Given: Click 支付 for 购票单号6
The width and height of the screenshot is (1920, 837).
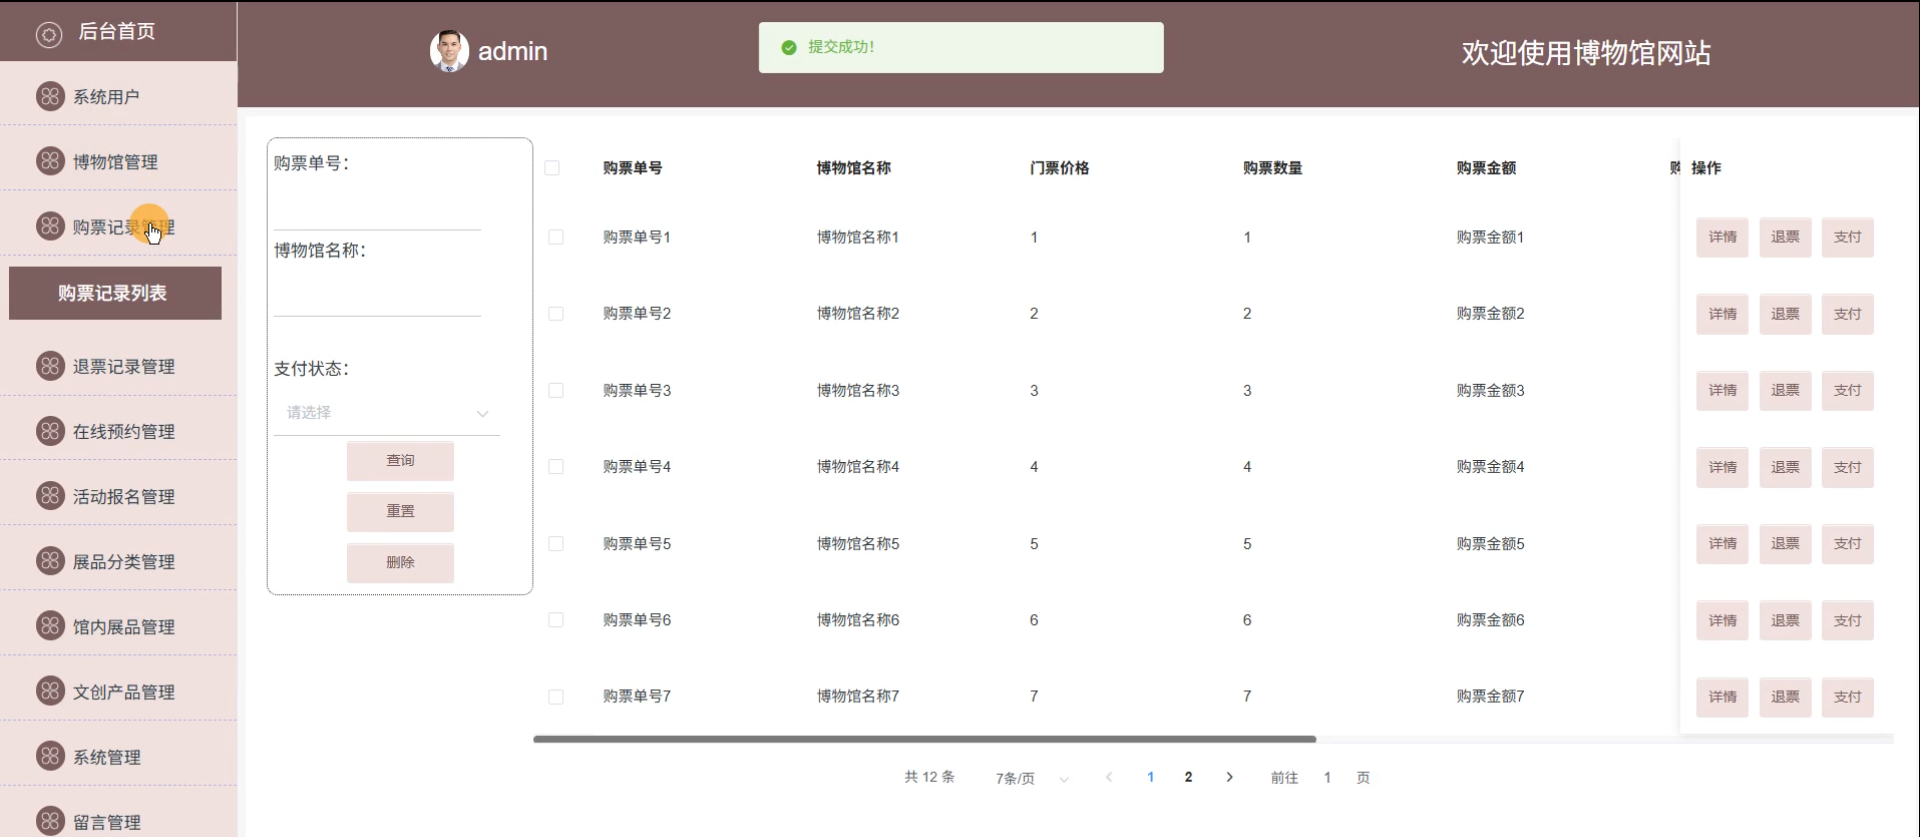Looking at the screenshot, I should pos(1847,620).
